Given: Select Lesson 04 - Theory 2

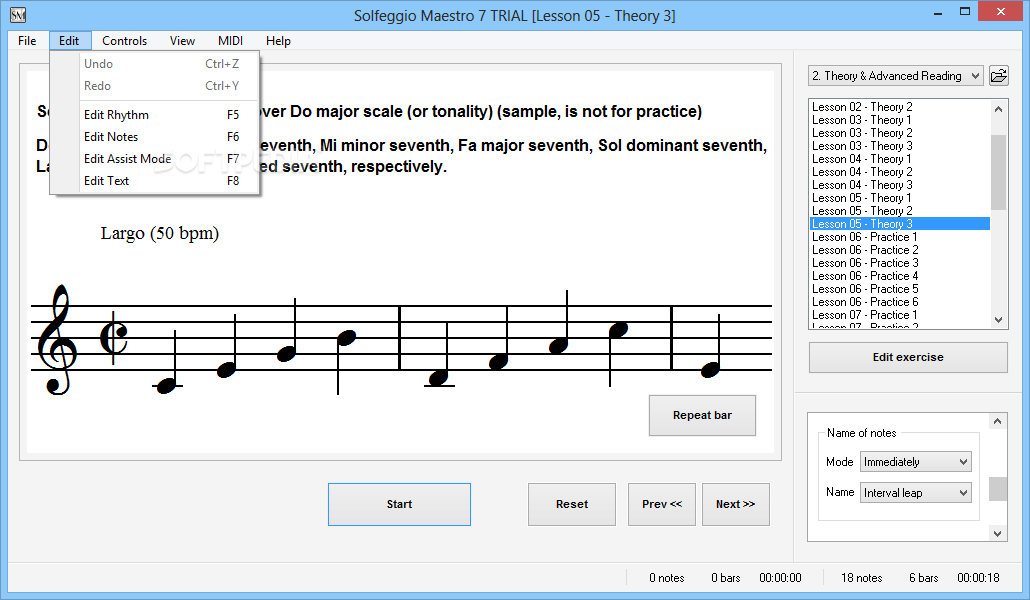Looking at the screenshot, I should 899,172.
